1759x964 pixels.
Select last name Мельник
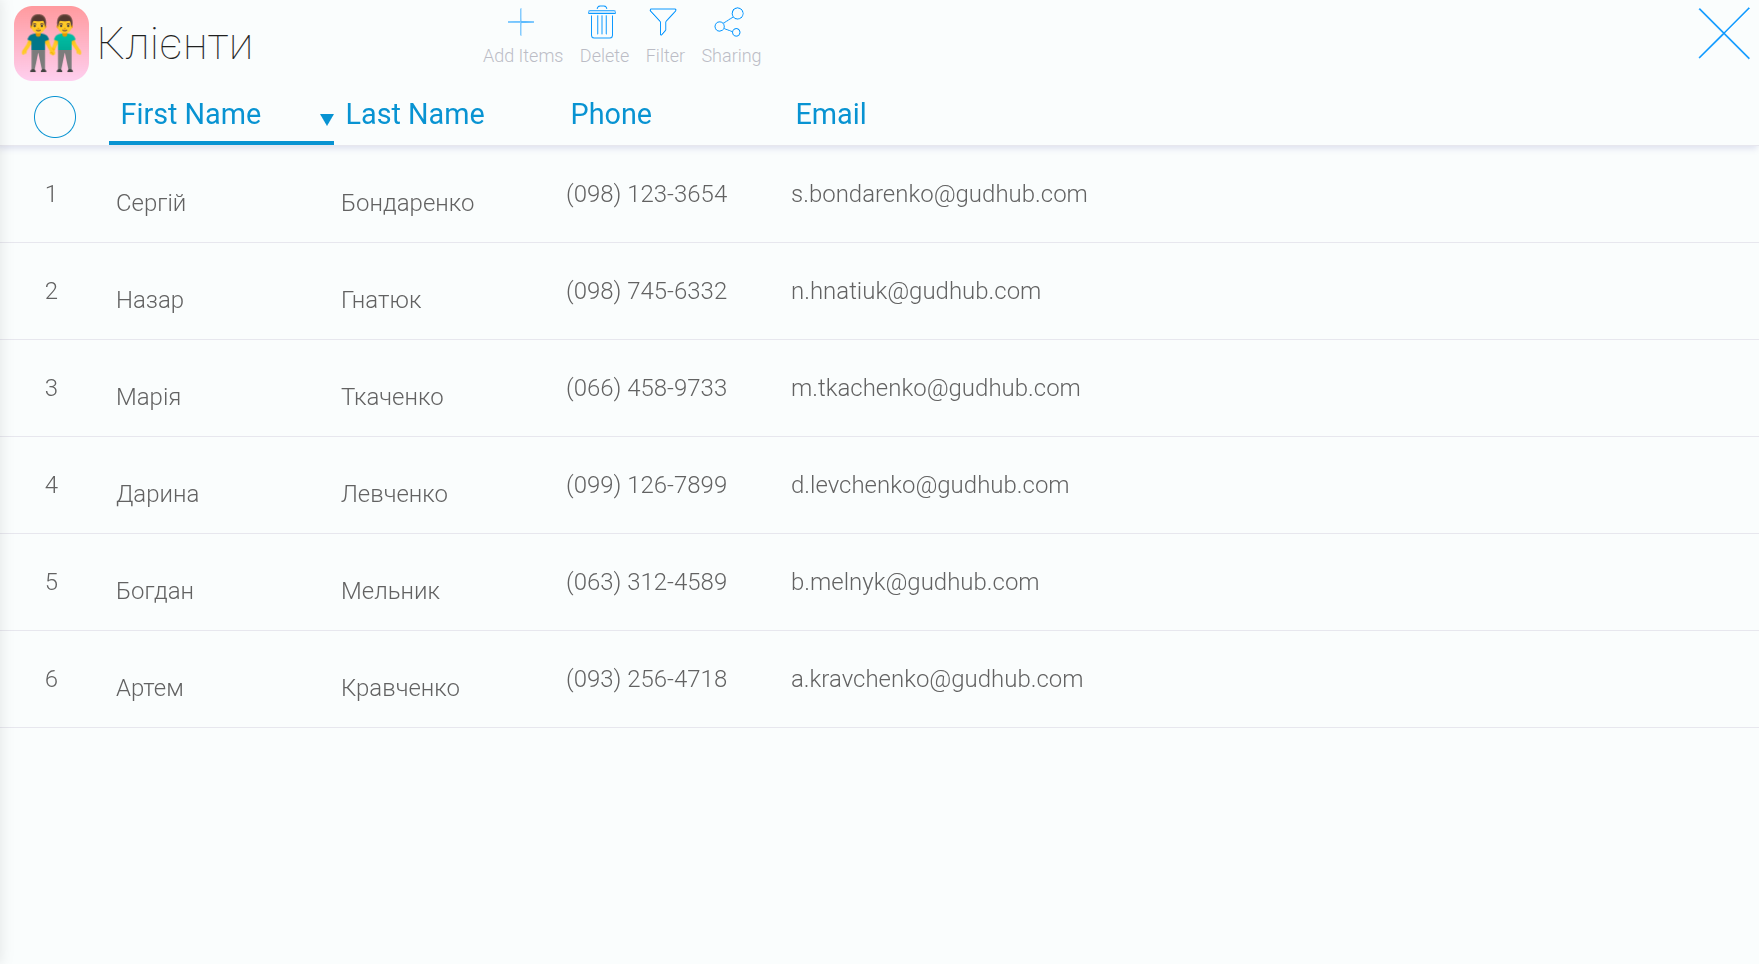(391, 591)
